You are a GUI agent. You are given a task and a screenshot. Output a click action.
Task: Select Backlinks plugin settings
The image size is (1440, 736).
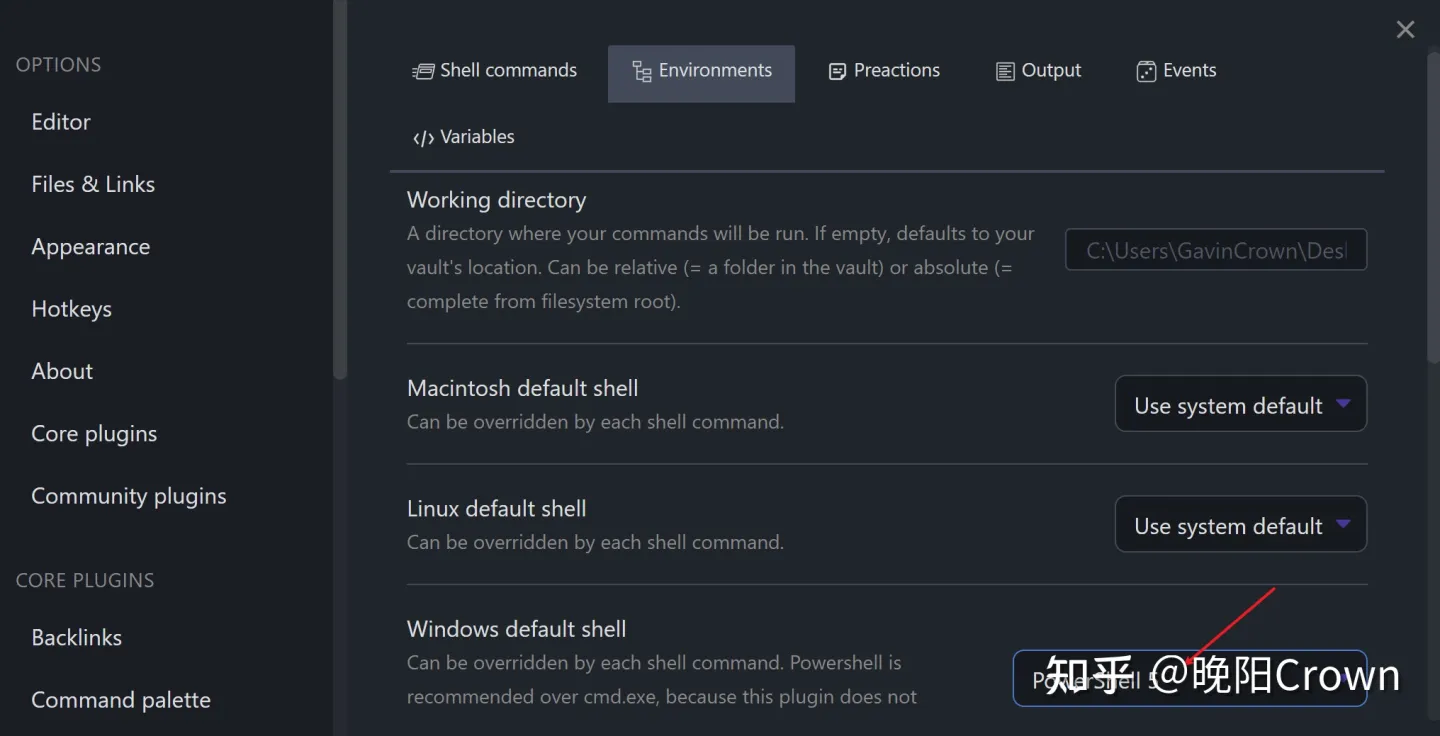(x=77, y=638)
